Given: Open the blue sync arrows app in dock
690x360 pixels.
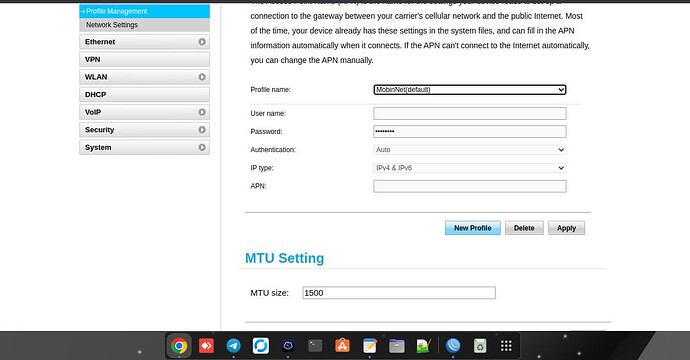Looking at the screenshot, I should click(x=261, y=346).
